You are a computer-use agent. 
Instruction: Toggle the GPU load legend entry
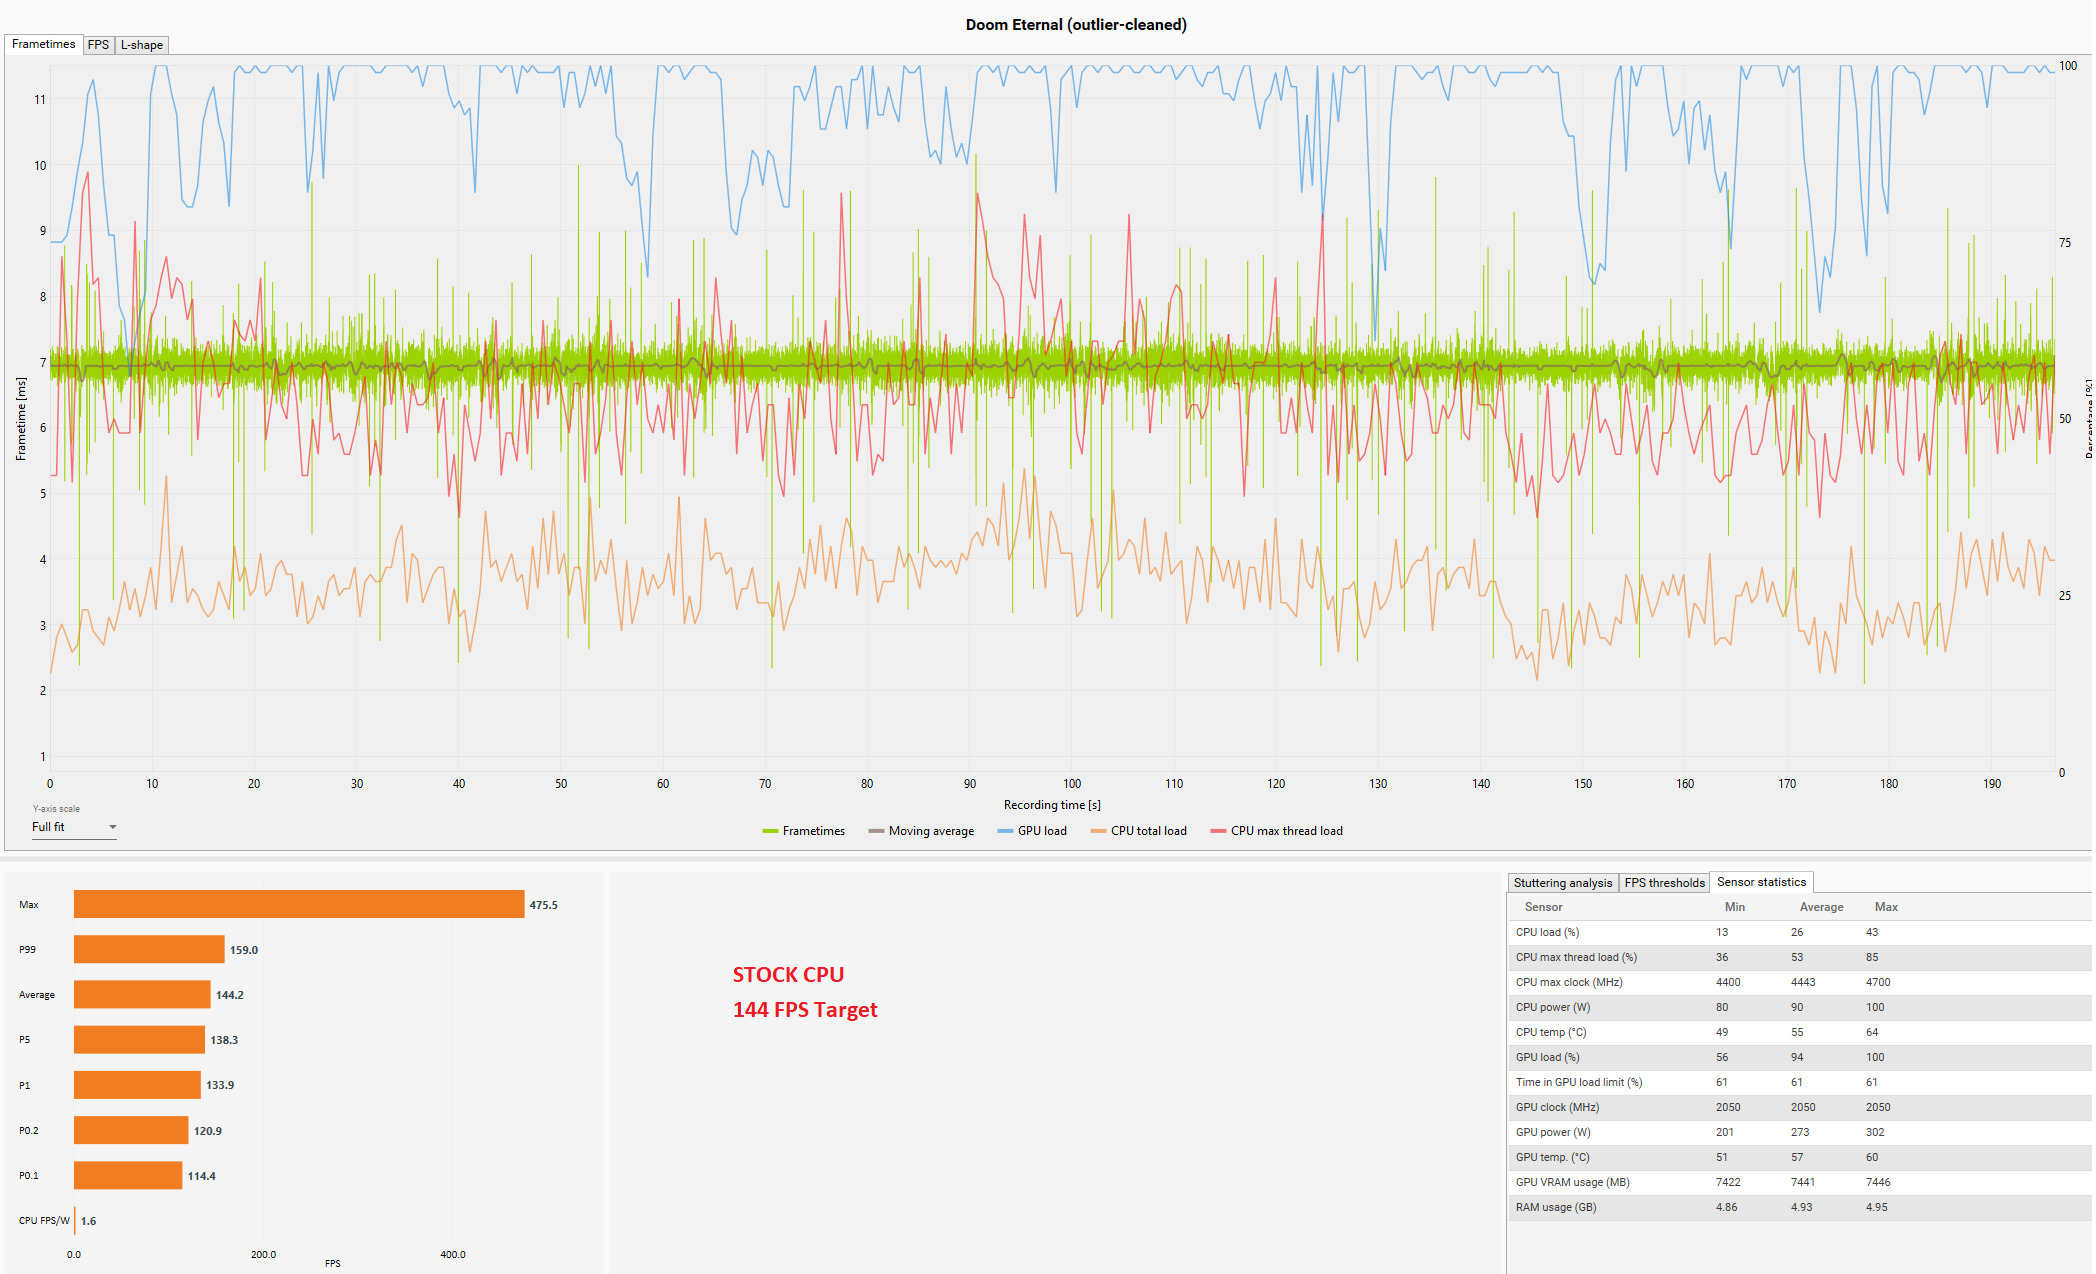pyautogui.click(x=1032, y=831)
